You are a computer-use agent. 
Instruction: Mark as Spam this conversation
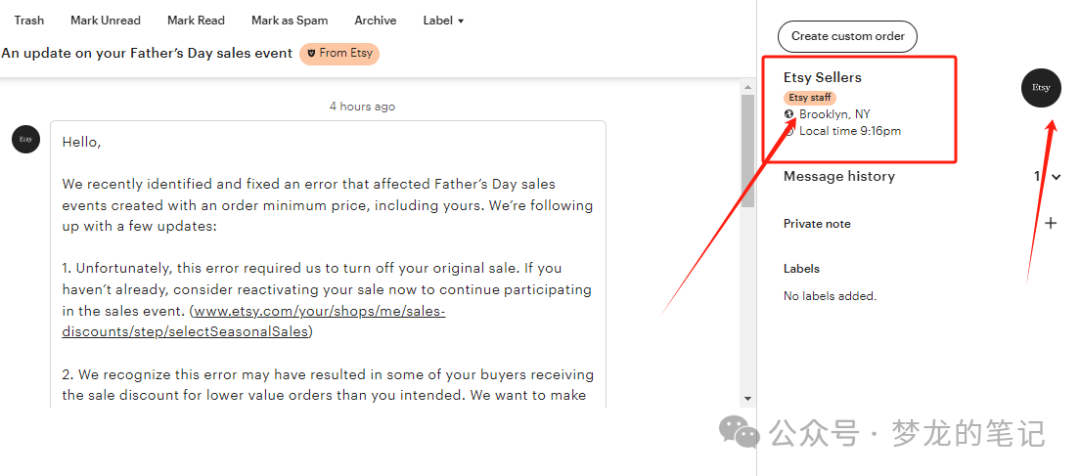click(x=289, y=21)
